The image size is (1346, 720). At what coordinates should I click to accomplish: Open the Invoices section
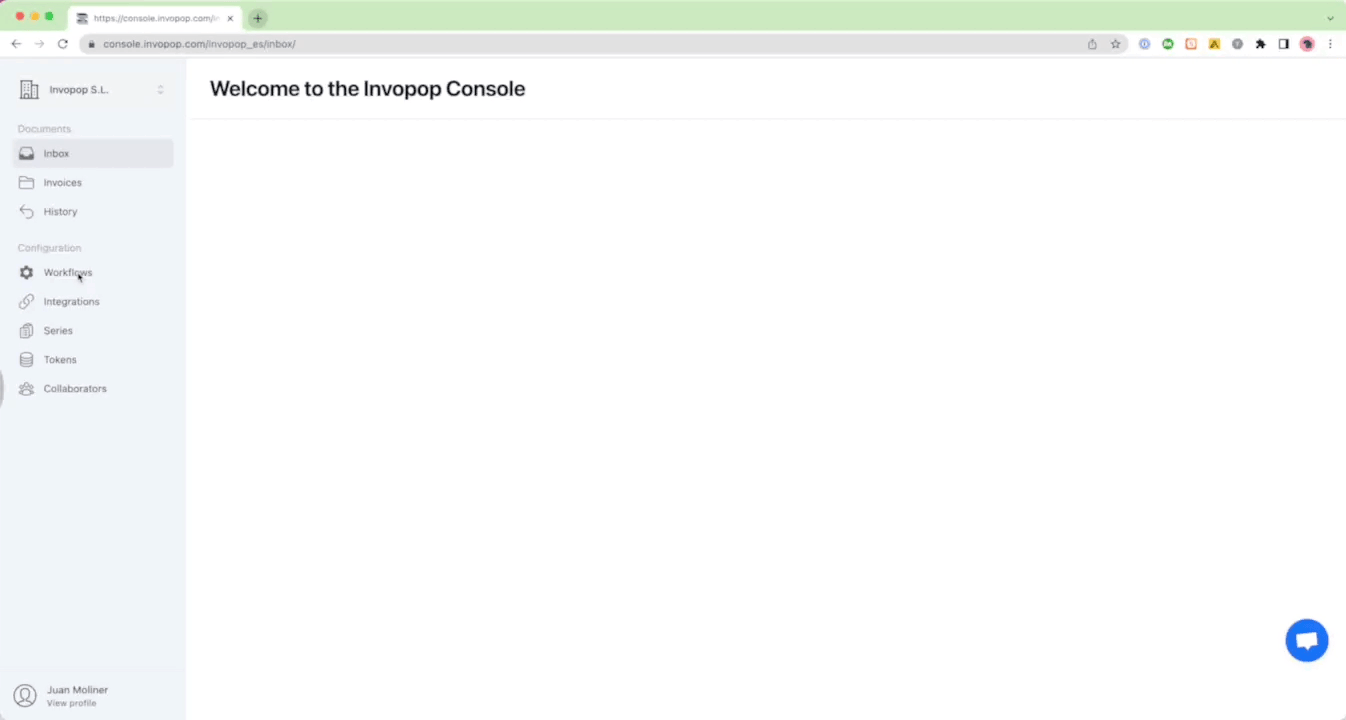coord(92,183)
